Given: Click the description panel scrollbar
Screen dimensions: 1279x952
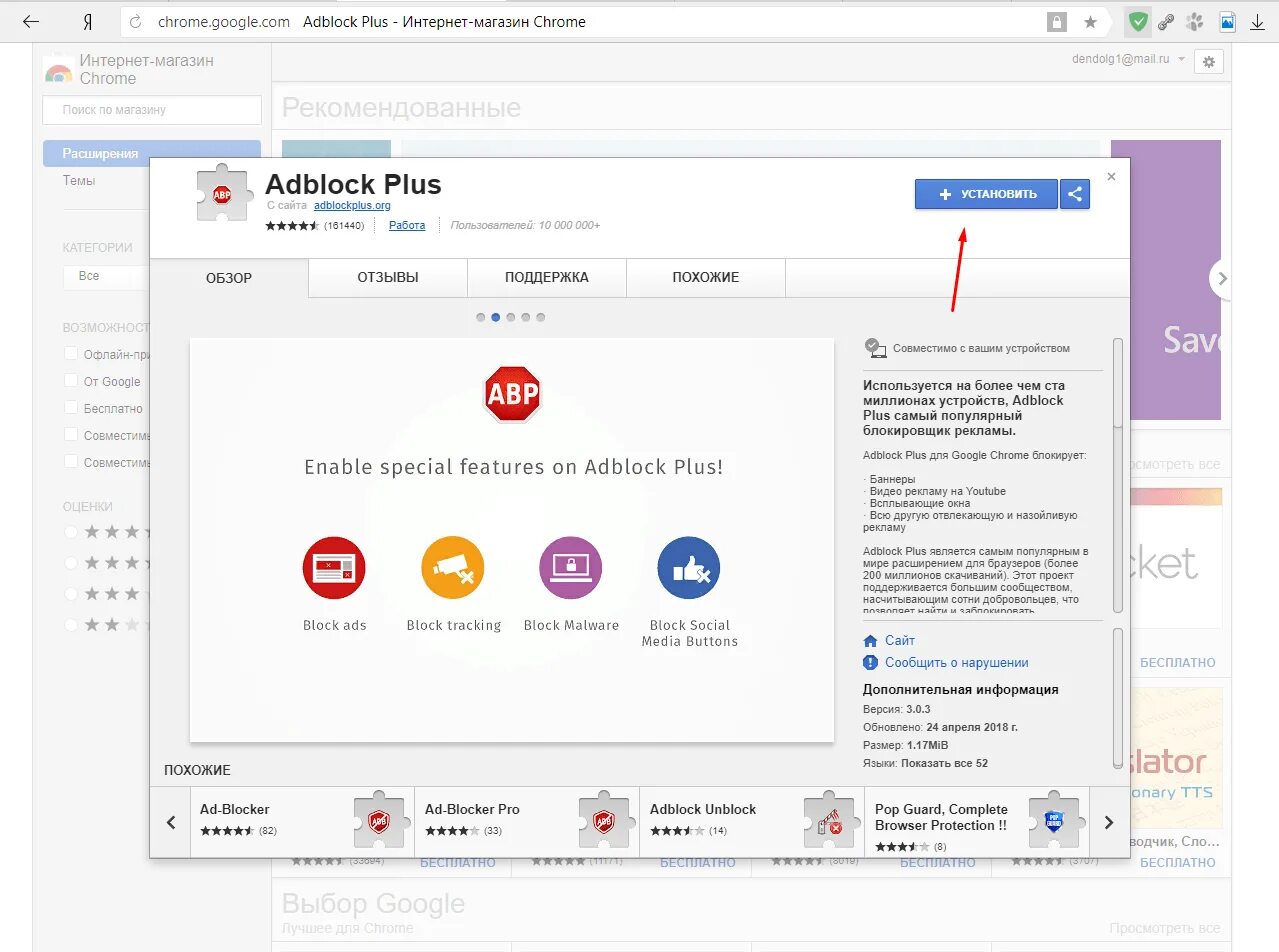Looking at the screenshot, I should click(x=1118, y=383).
